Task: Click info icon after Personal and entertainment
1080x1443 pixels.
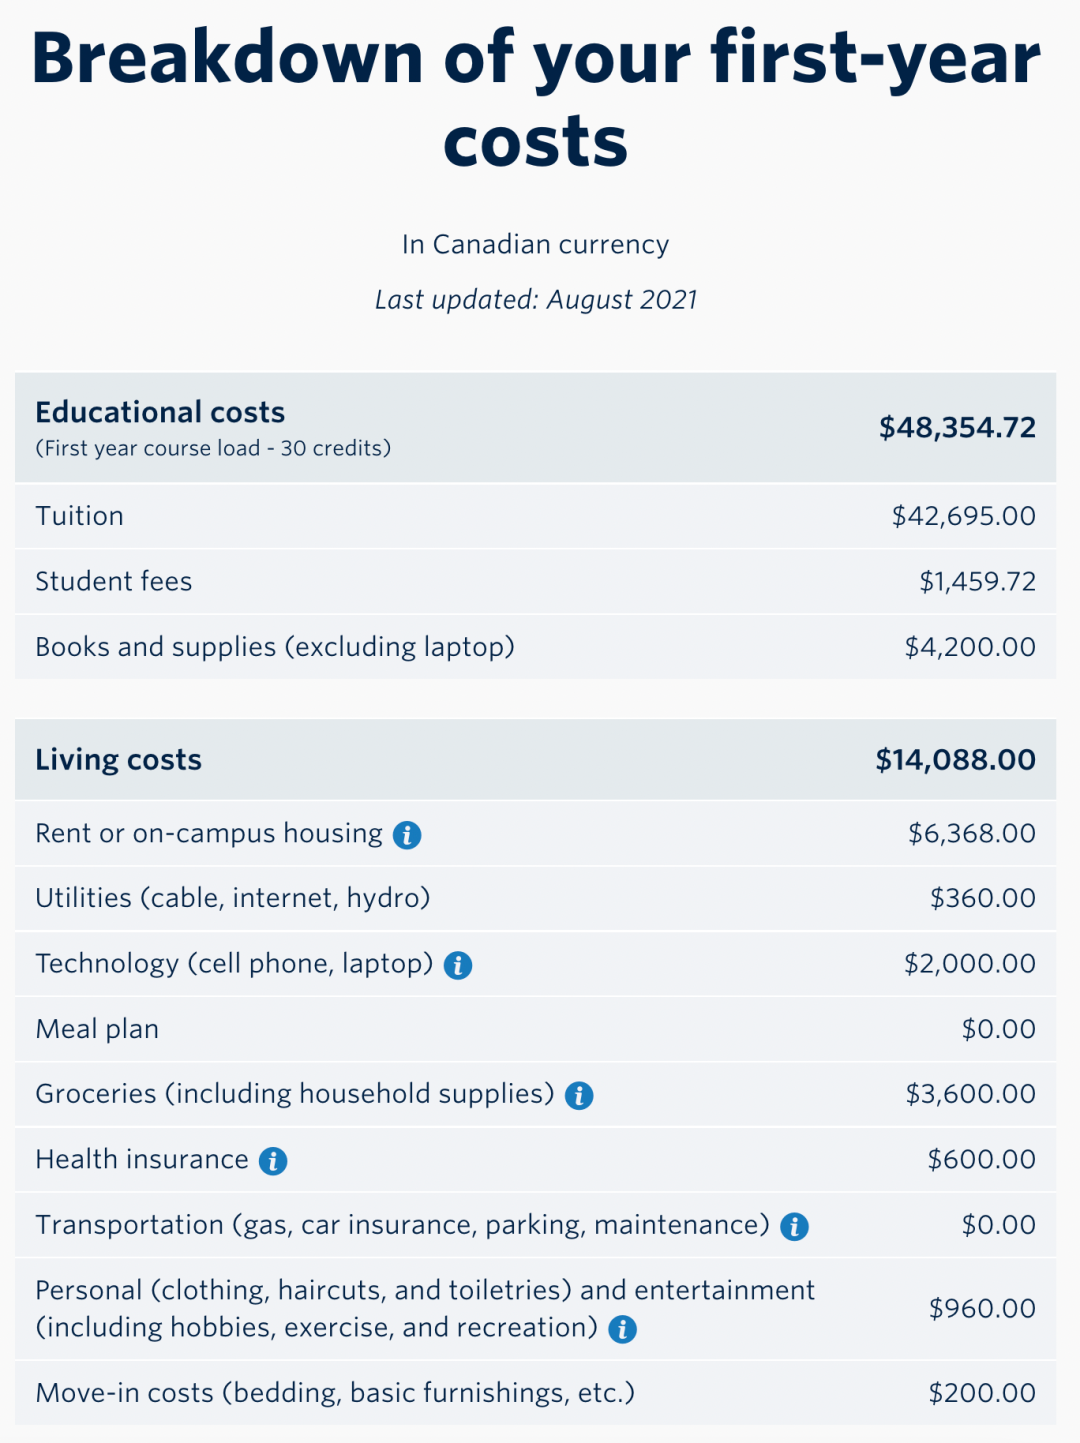Action: click(623, 1329)
